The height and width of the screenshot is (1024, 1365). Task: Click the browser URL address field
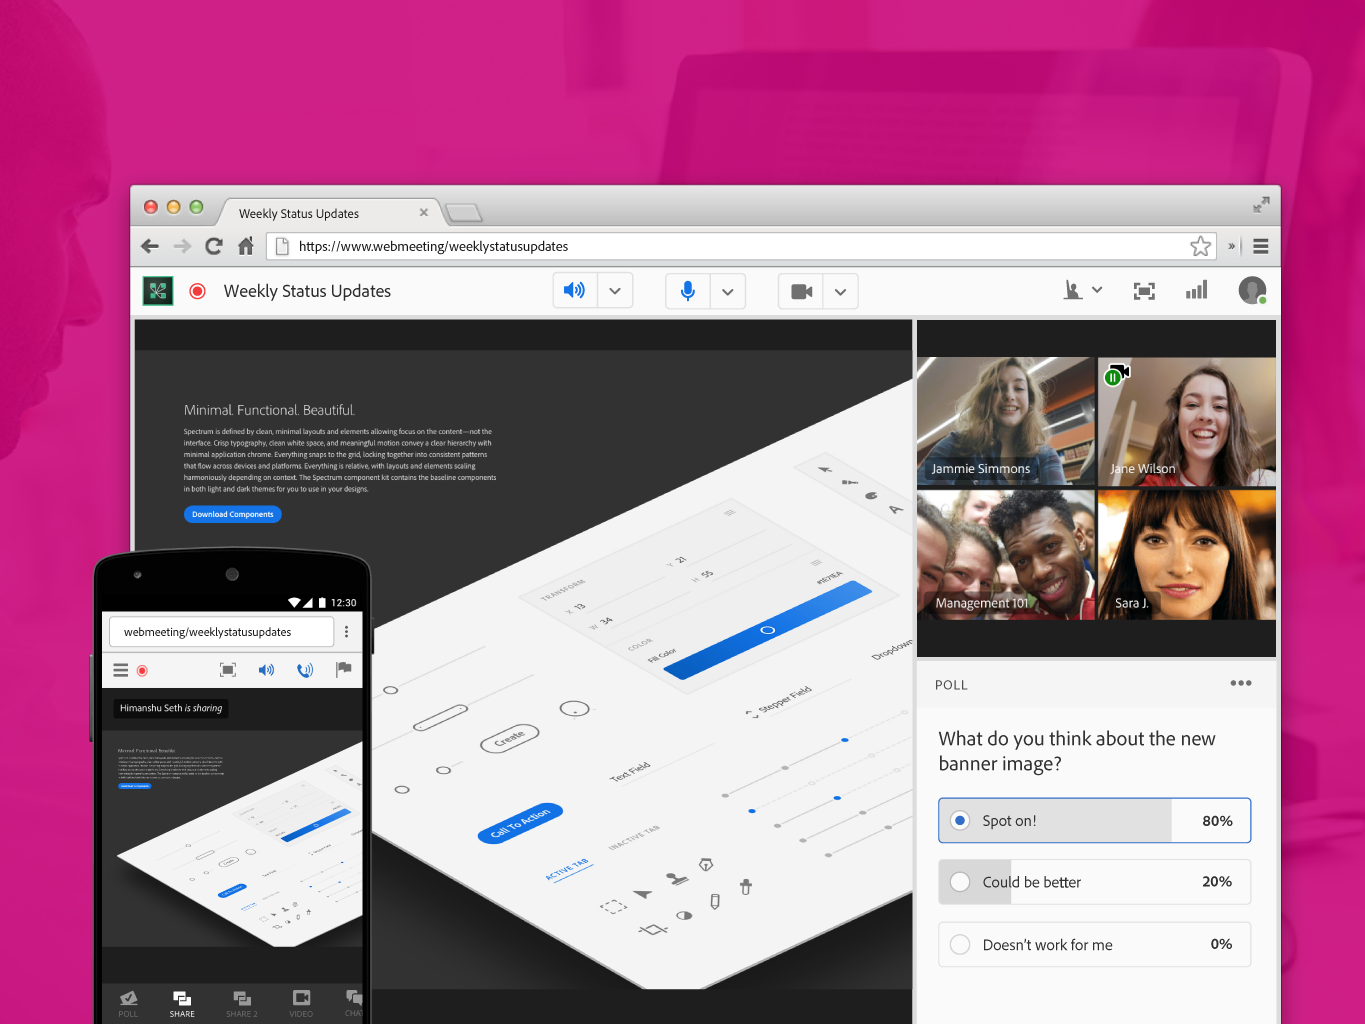pyautogui.click(x=740, y=246)
